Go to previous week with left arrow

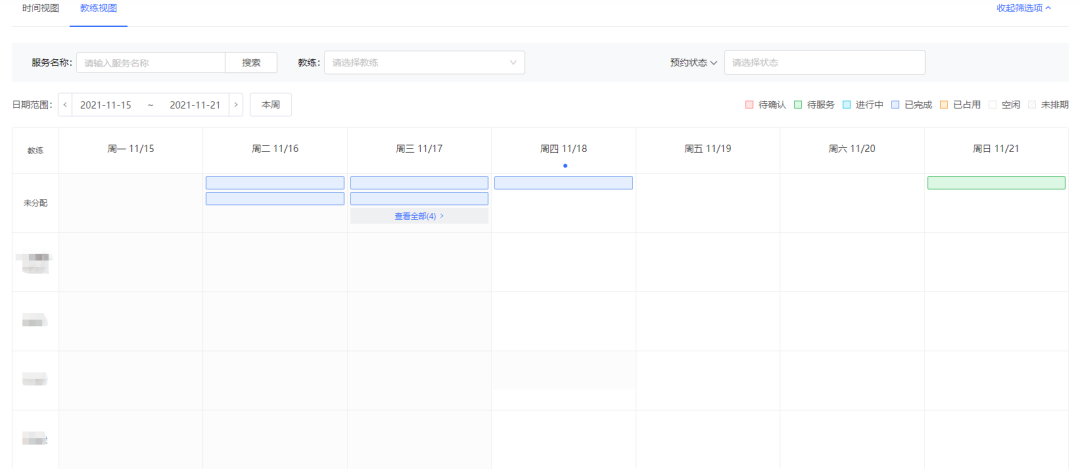[65, 105]
